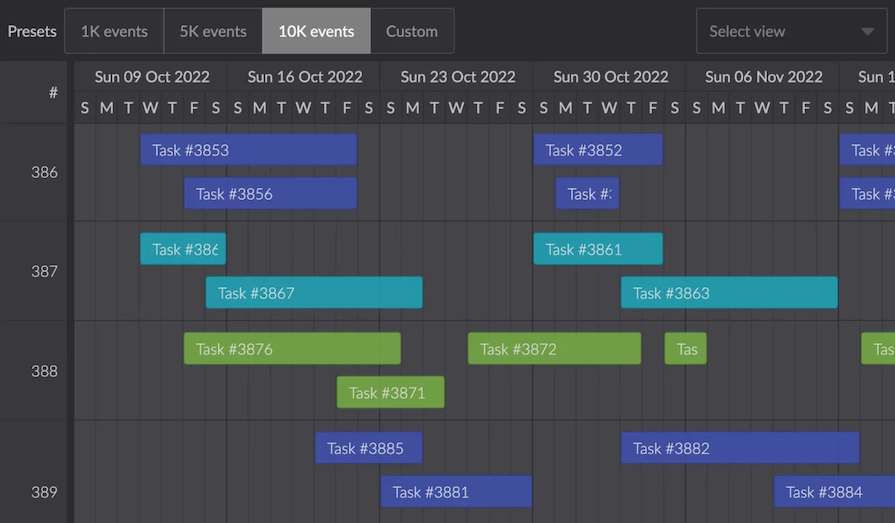Image resolution: width=895 pixels, height=523 pixels.
Task: Open the Custom preset option
Action: click(x=412, y=31)
